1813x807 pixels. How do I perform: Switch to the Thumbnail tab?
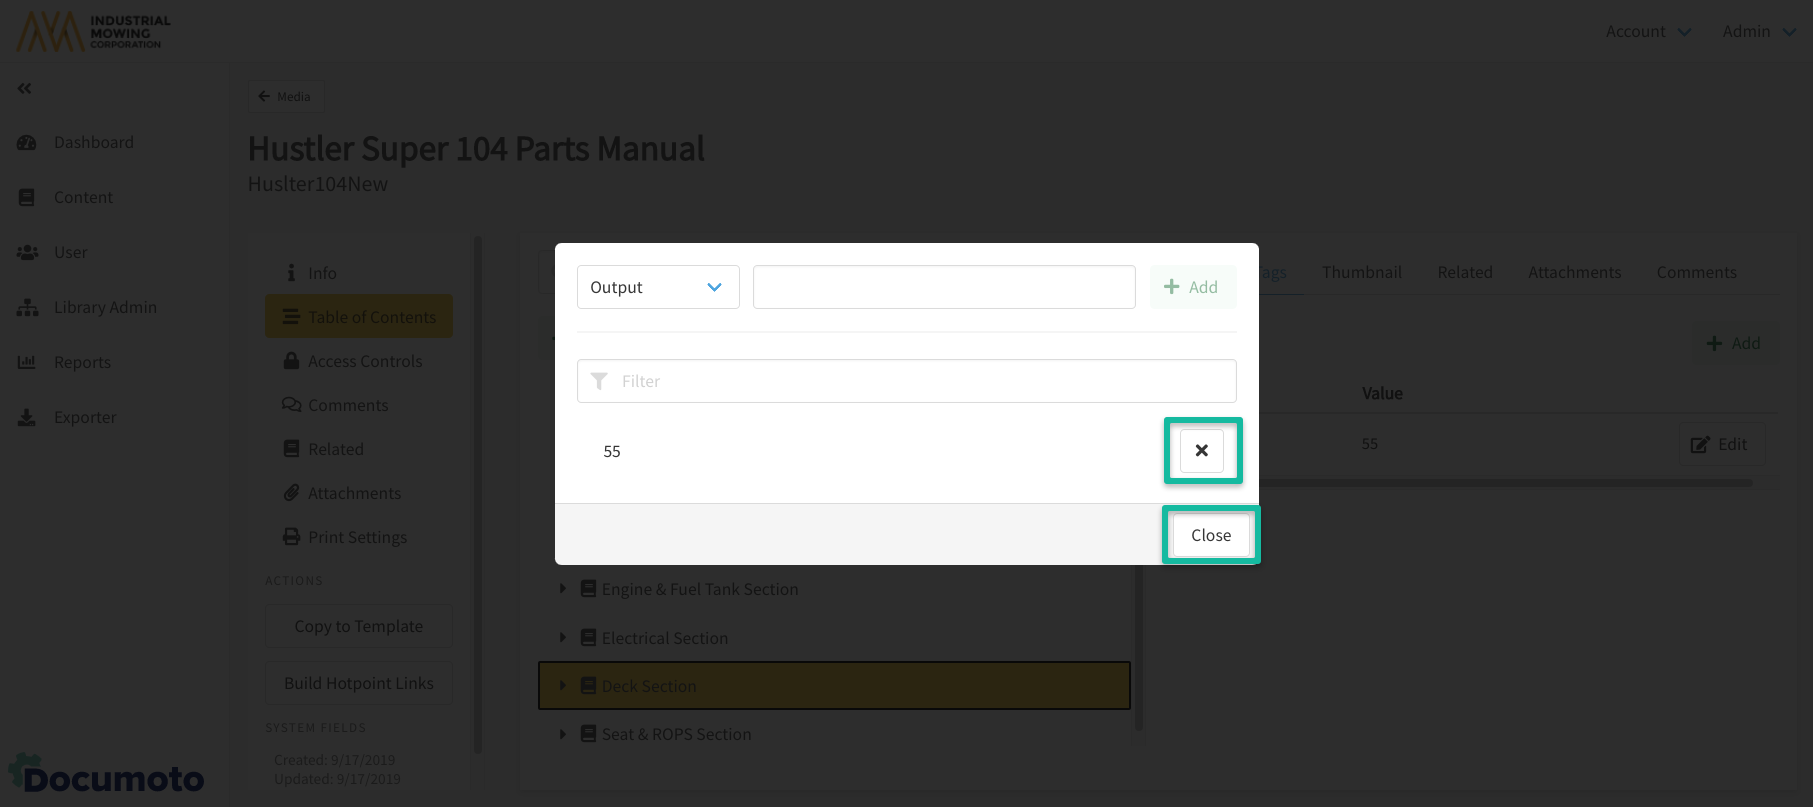[x=1361, y=272]
